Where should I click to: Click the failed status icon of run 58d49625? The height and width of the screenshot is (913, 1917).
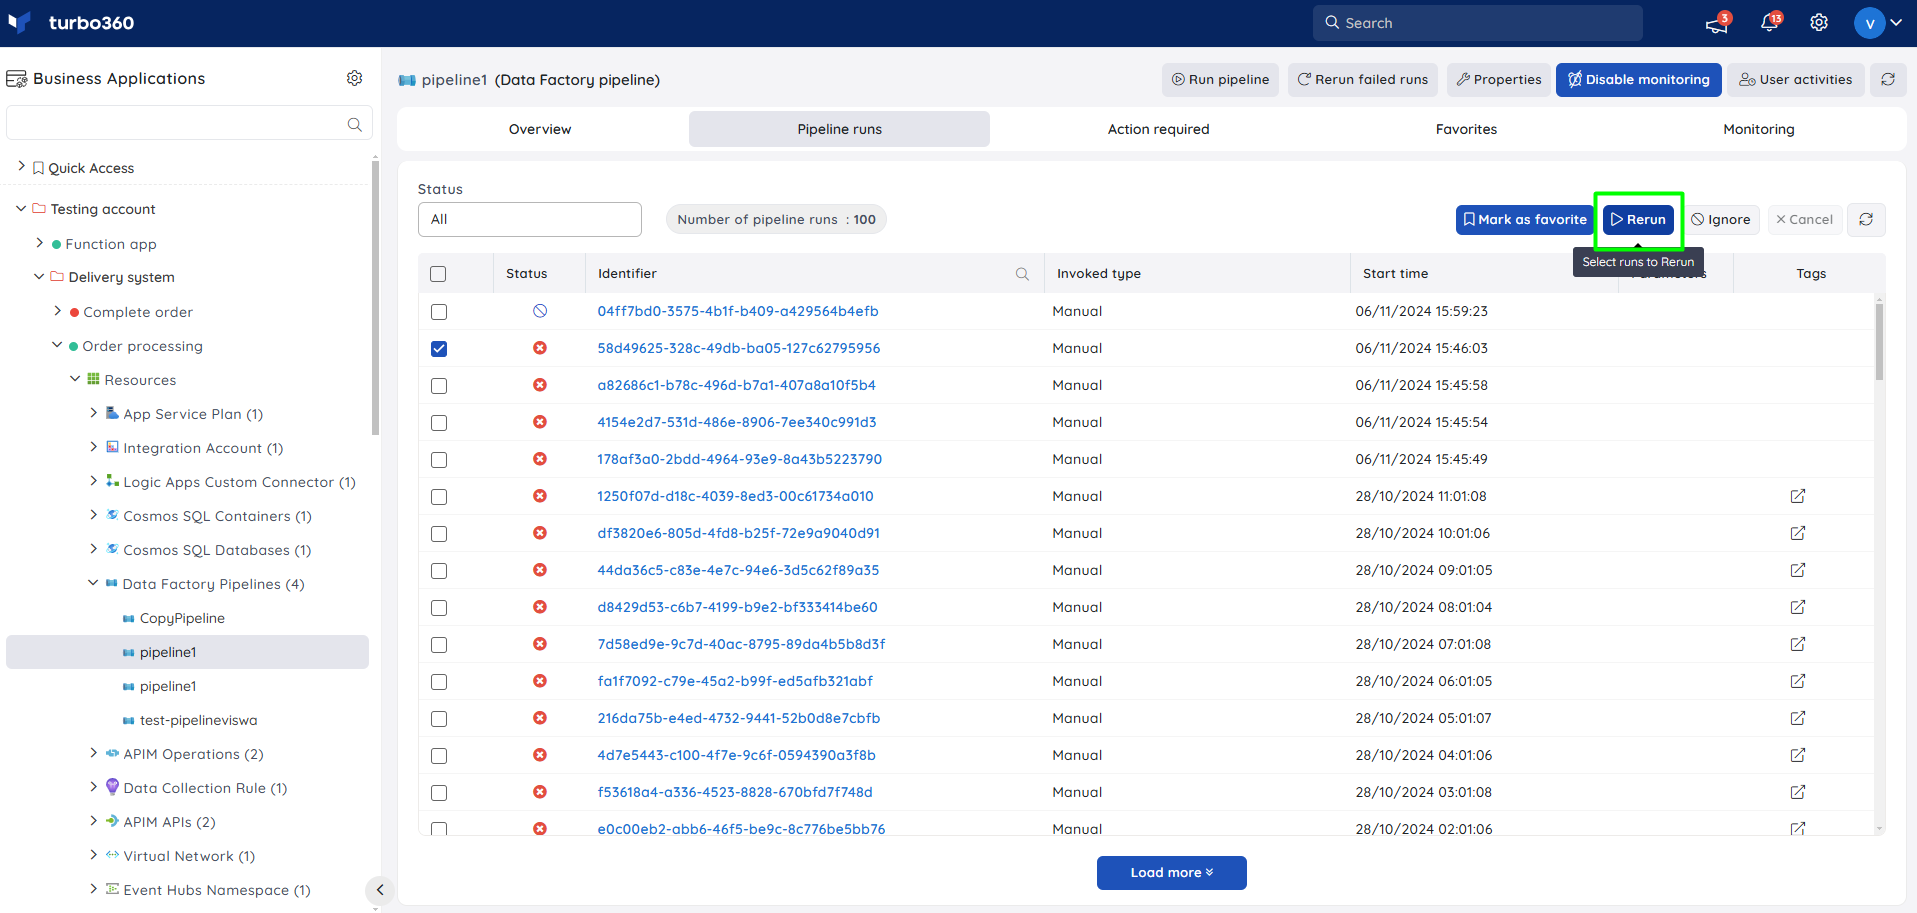click(540, 348)
